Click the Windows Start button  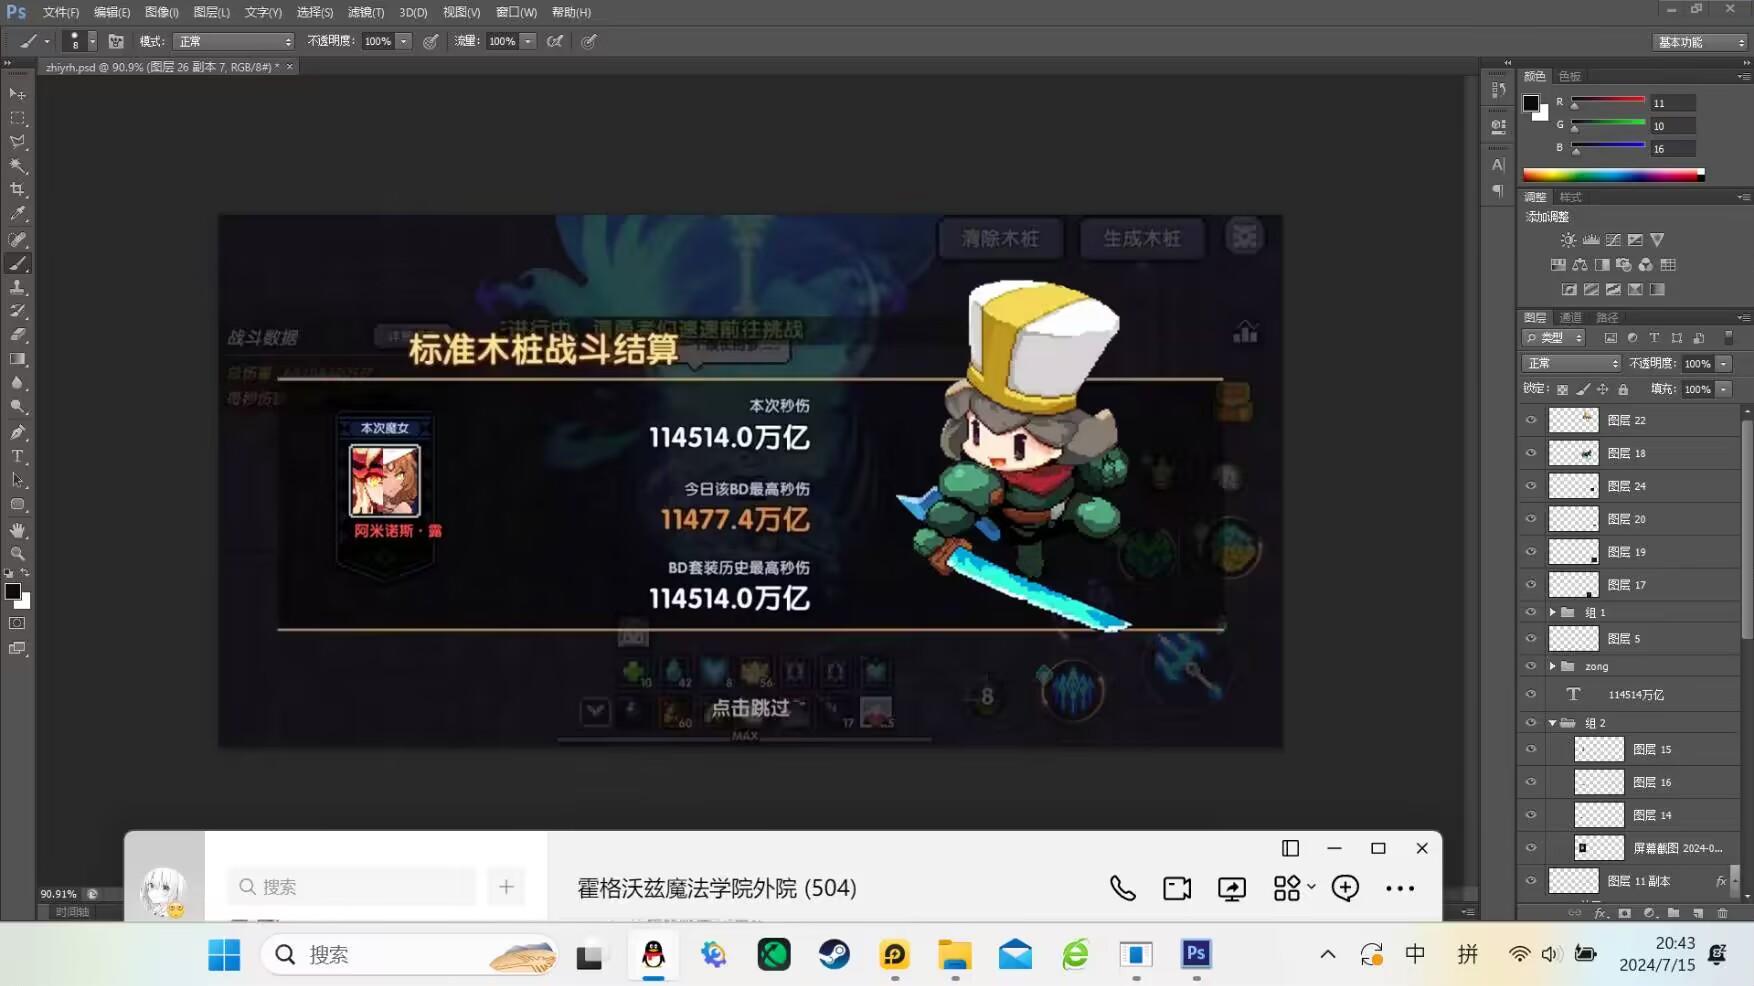point(224,955)
